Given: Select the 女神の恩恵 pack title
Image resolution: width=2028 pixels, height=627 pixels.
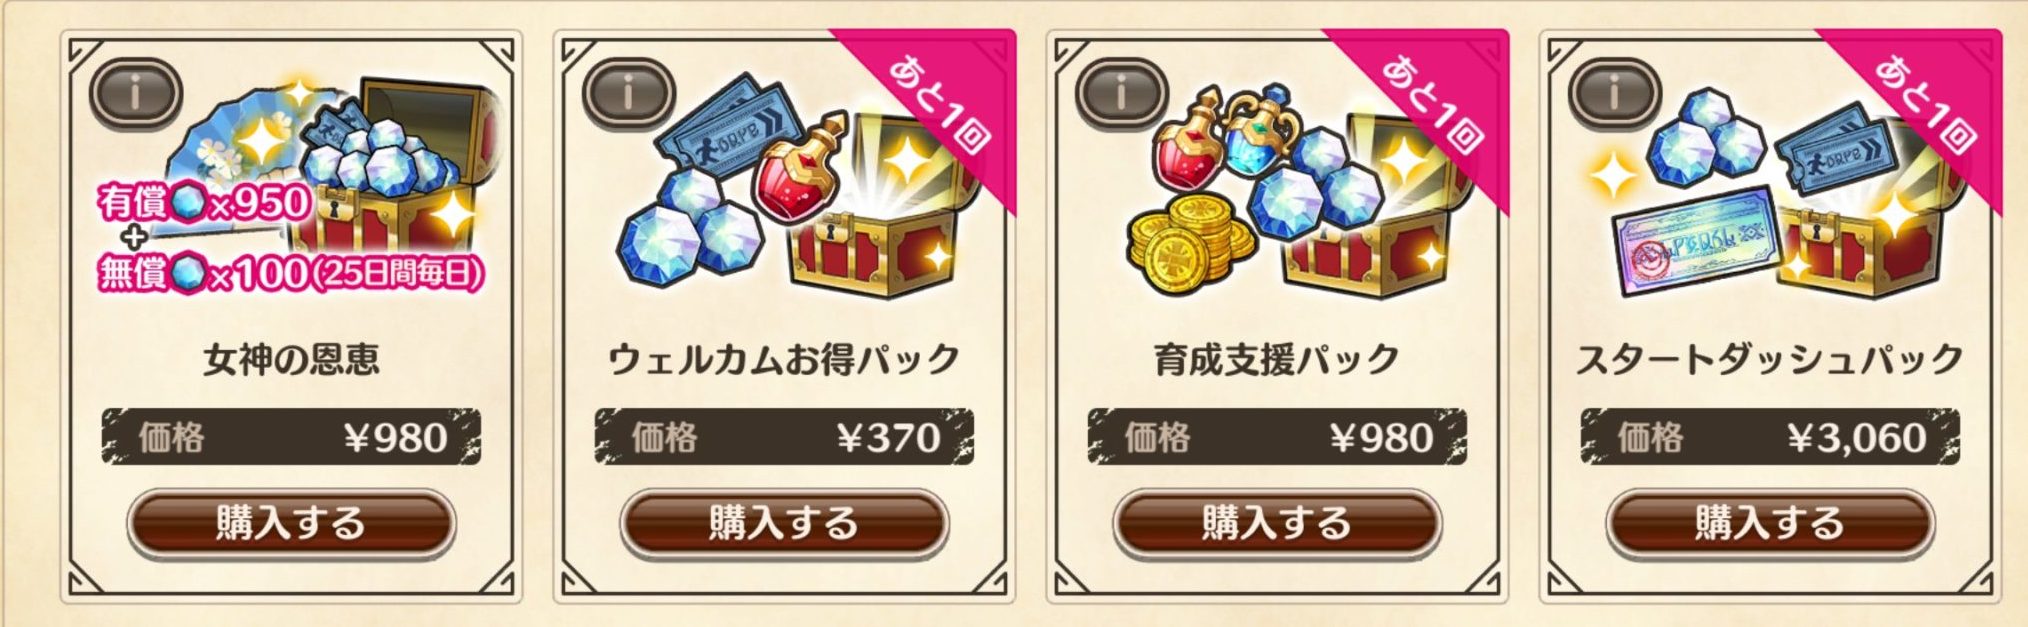Looking at the screenshot, I should pos(291,359).
